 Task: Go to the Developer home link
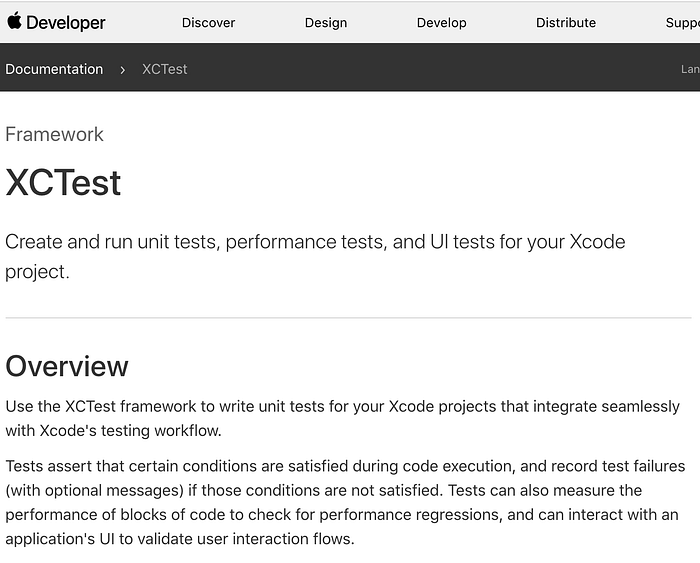65,22
